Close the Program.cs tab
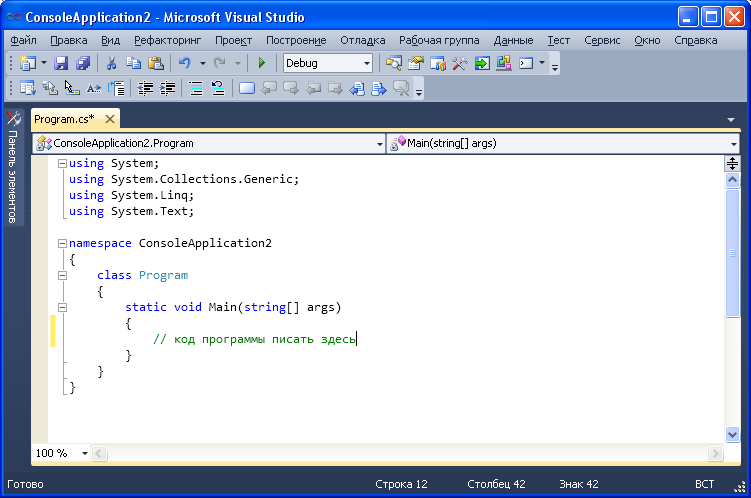This screenshot has width=751, height=498. click(x=110, y=119)
